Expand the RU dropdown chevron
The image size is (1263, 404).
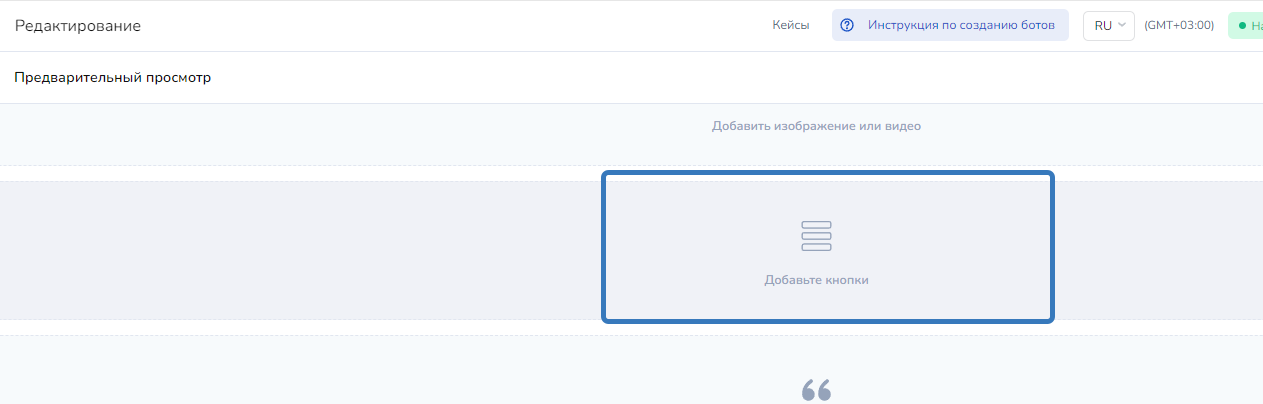(x=1122, y=26)
